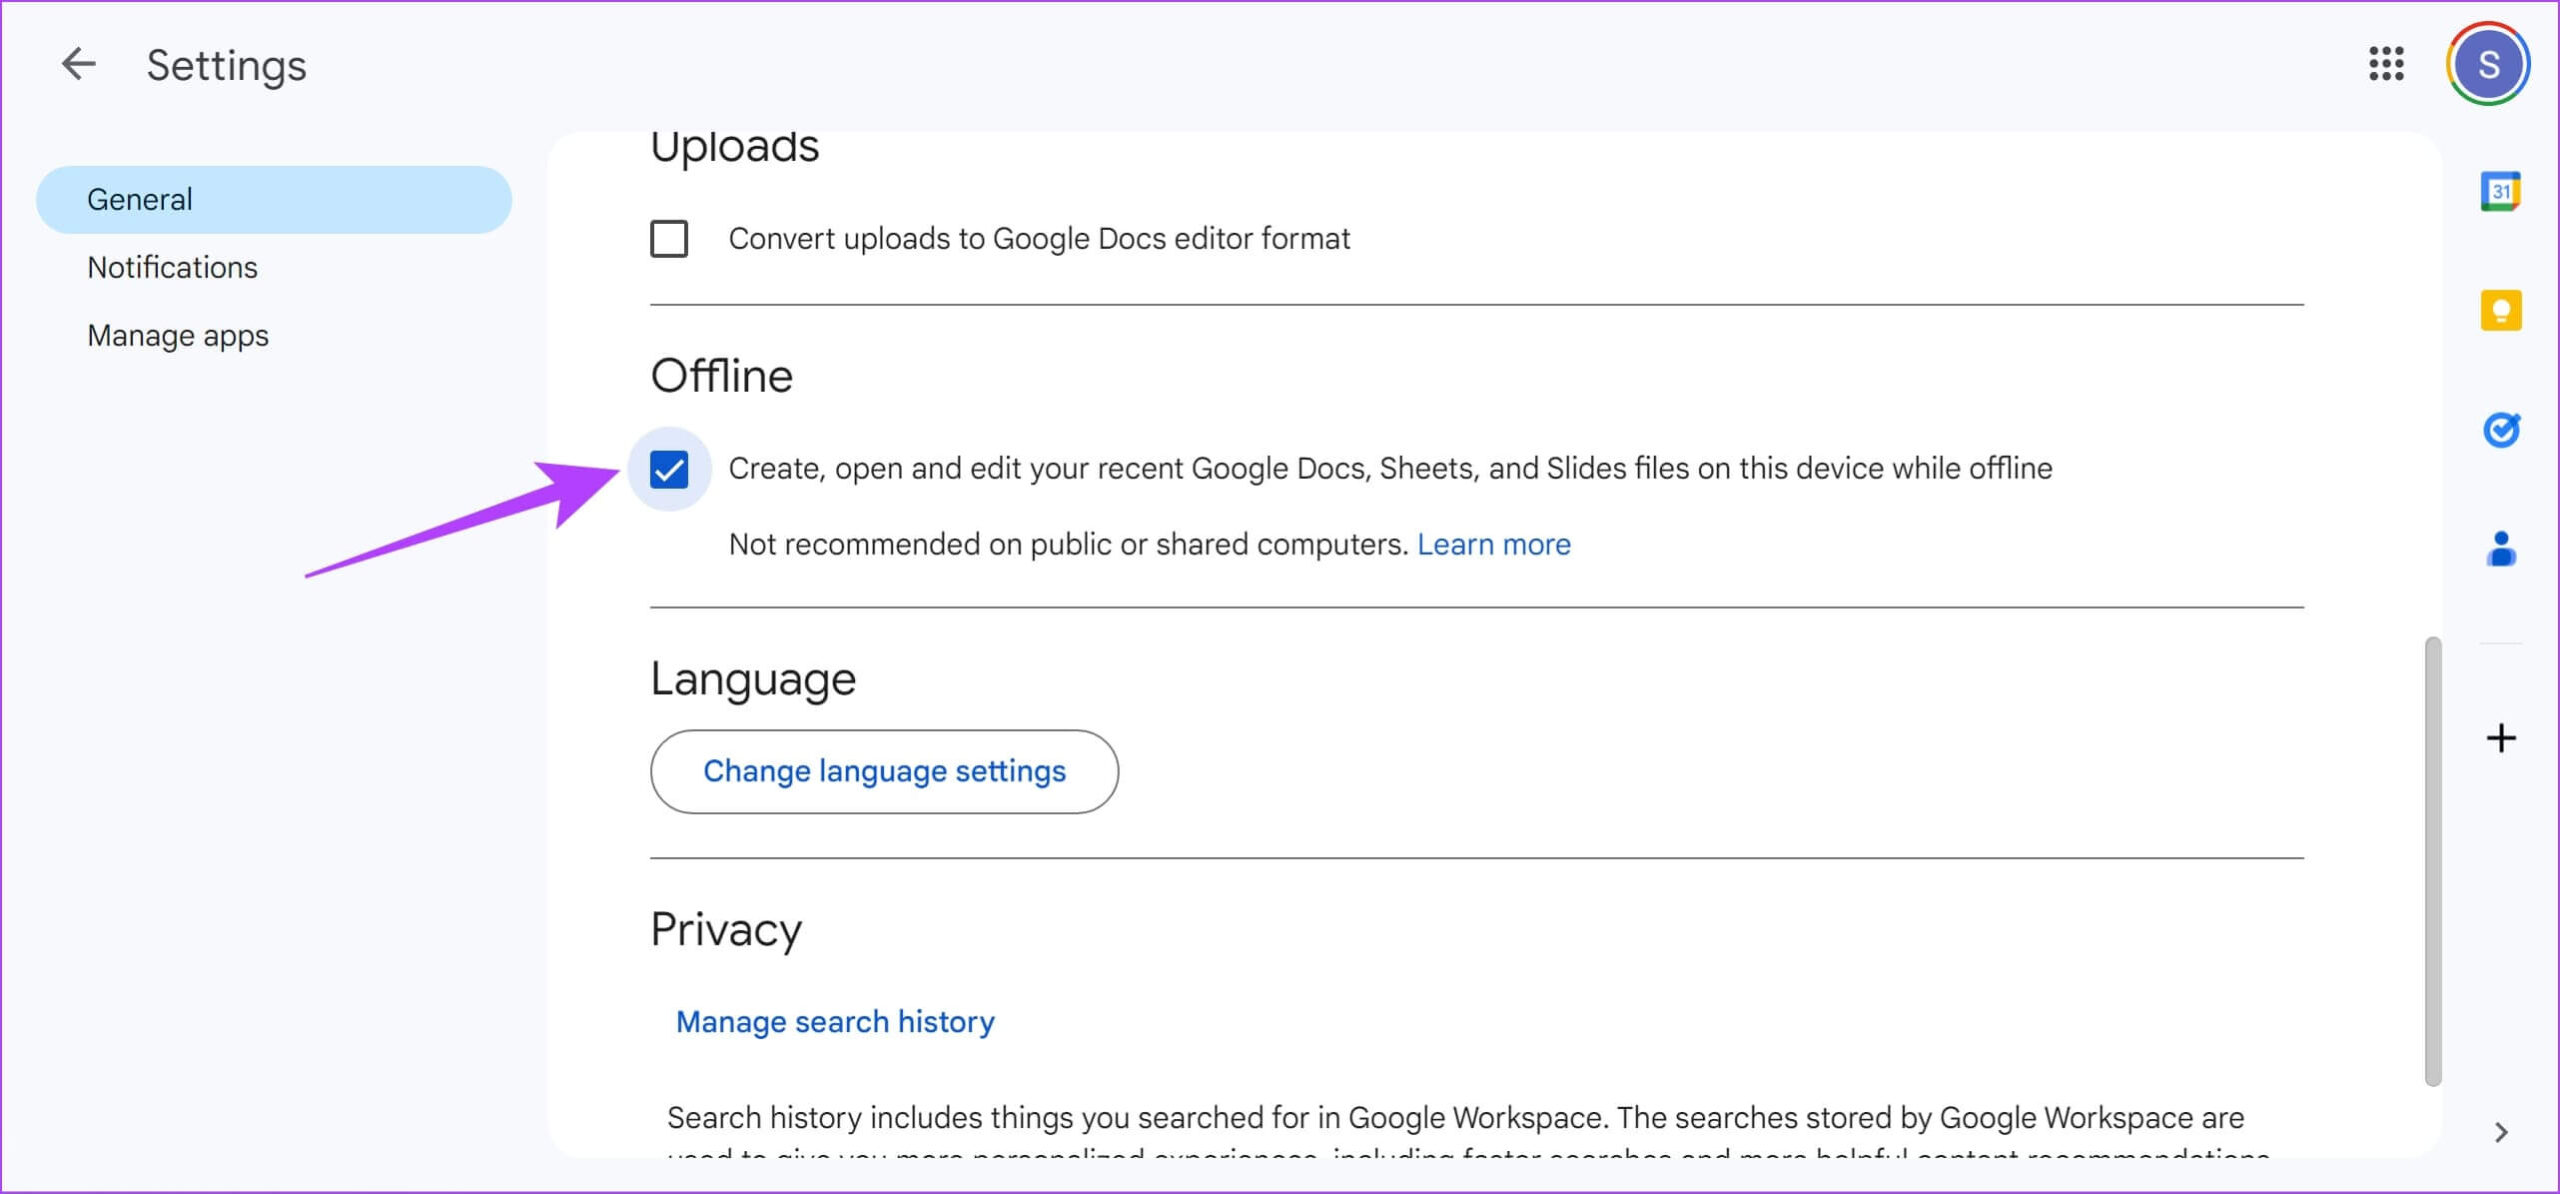
Task: Uncheck the offline access checkbox
Action: click(669, 469)
